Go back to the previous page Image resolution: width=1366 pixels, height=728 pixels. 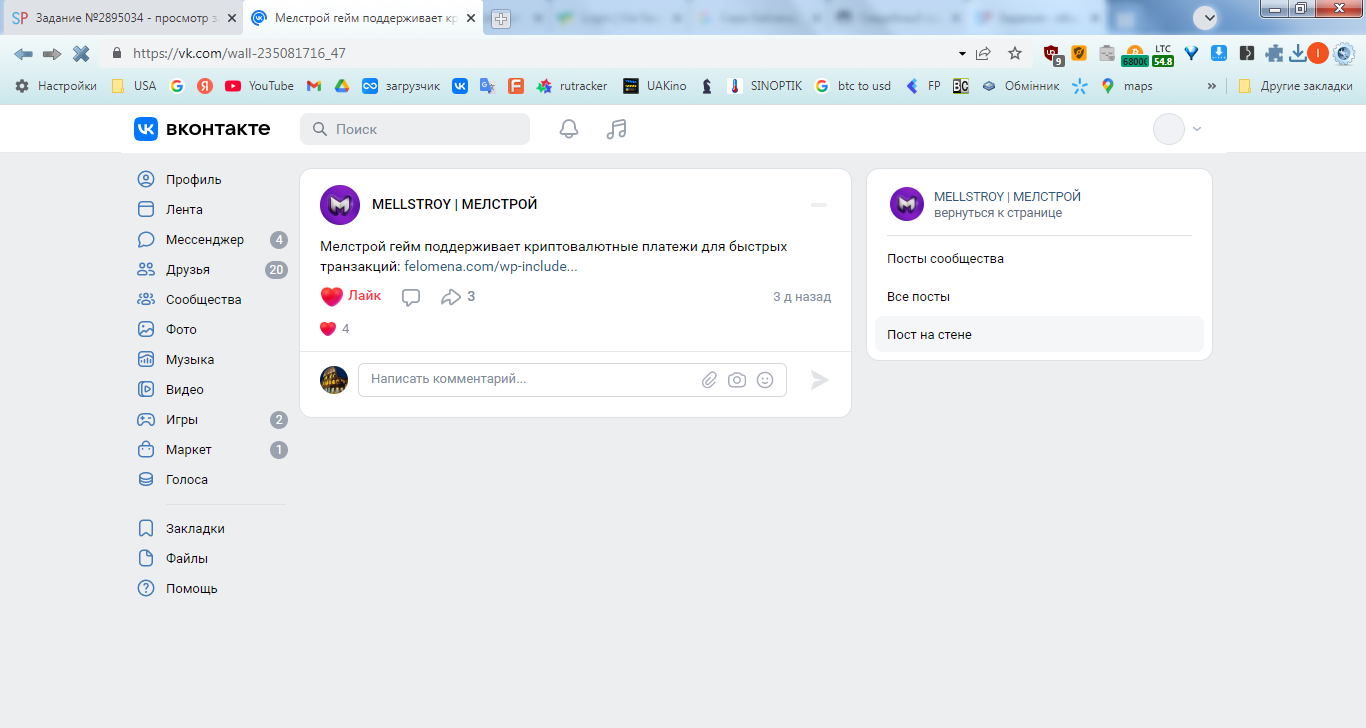(x=23, y=53)
